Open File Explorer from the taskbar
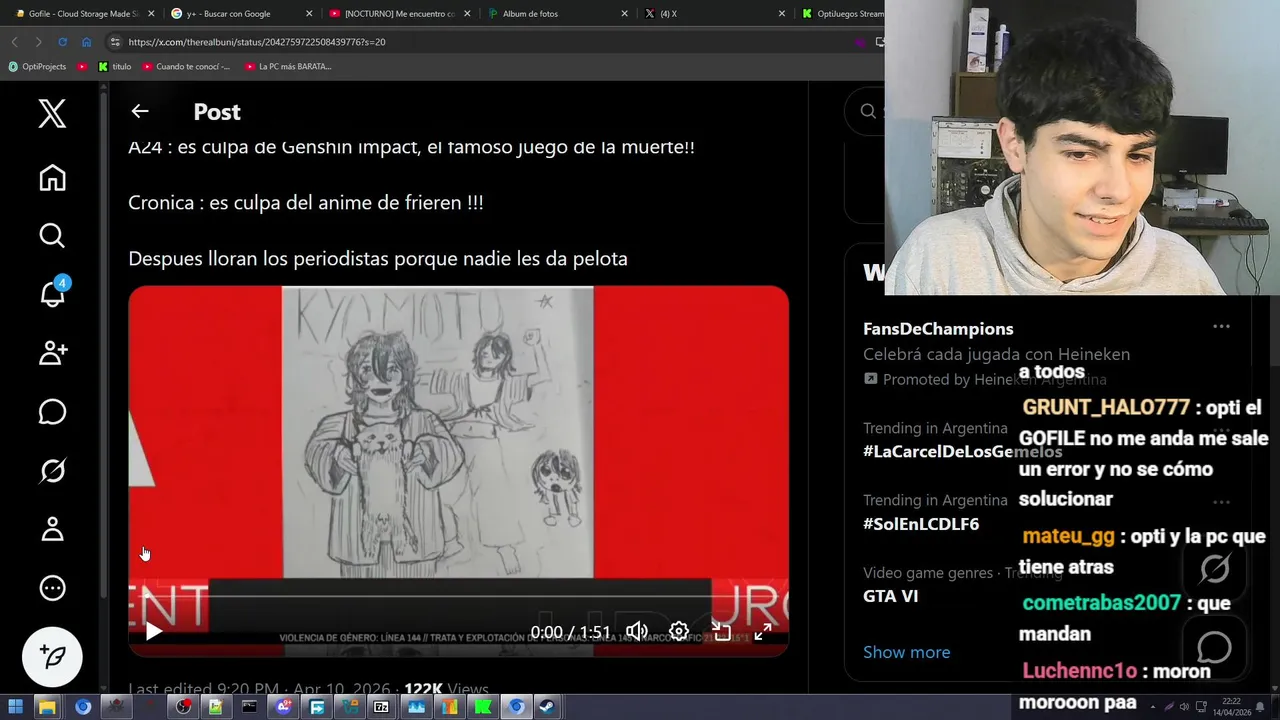1280x720 pixels. pyautogui.click(x=47, y=707)
